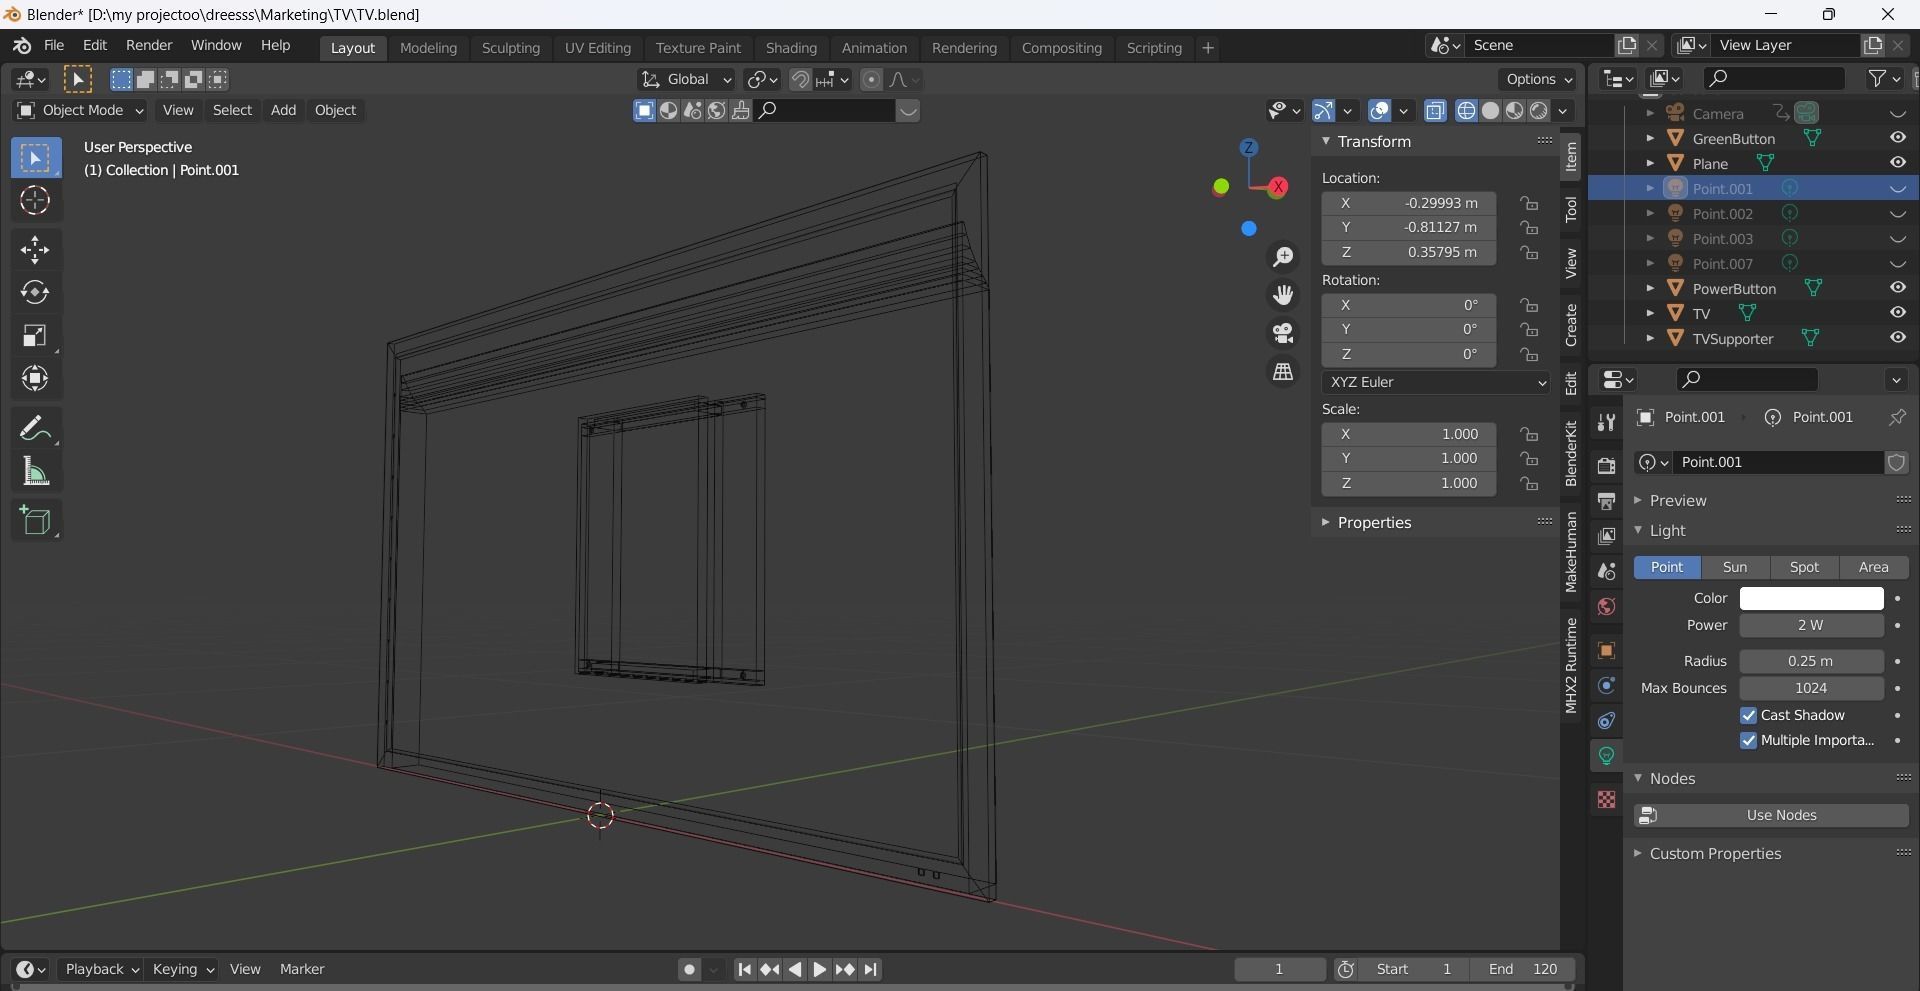
Task: Toggle camera view icon
Action: pos(1283,333)
